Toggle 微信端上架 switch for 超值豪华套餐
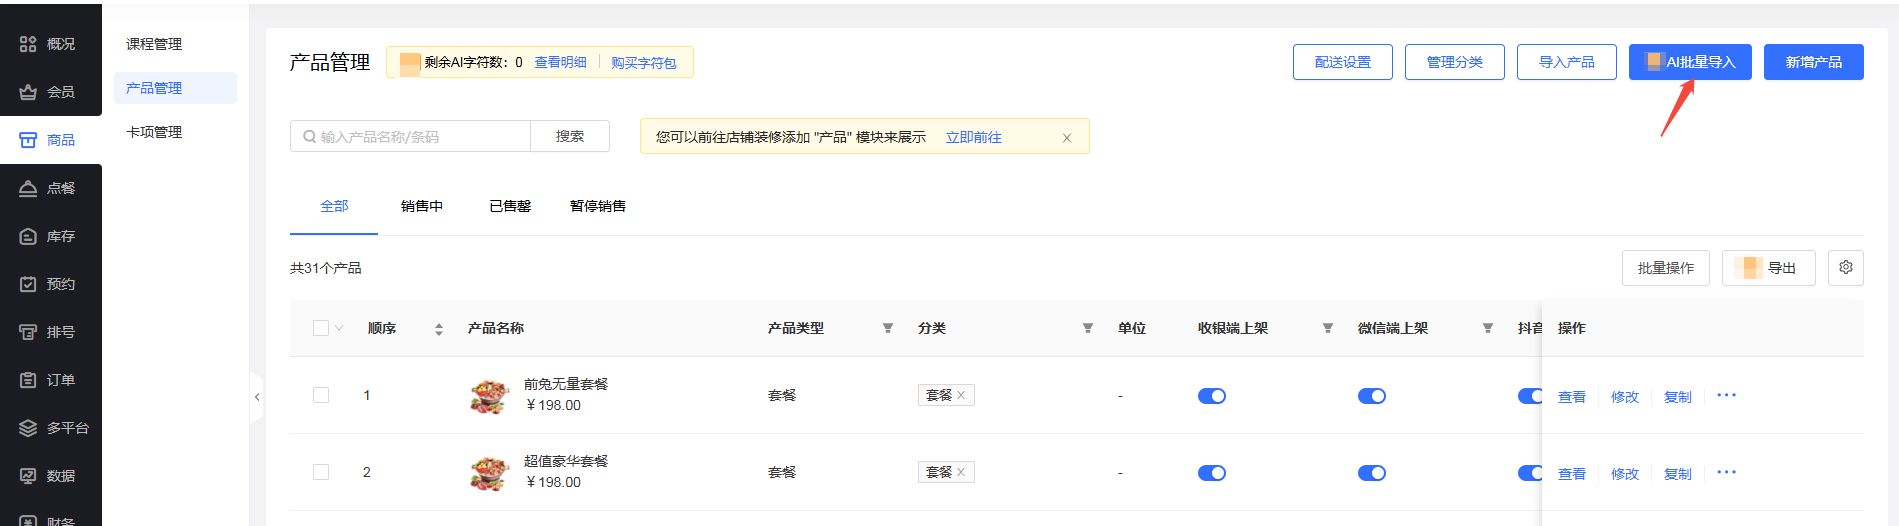This screenshot has height=526, width=1899. (1371, 473)
